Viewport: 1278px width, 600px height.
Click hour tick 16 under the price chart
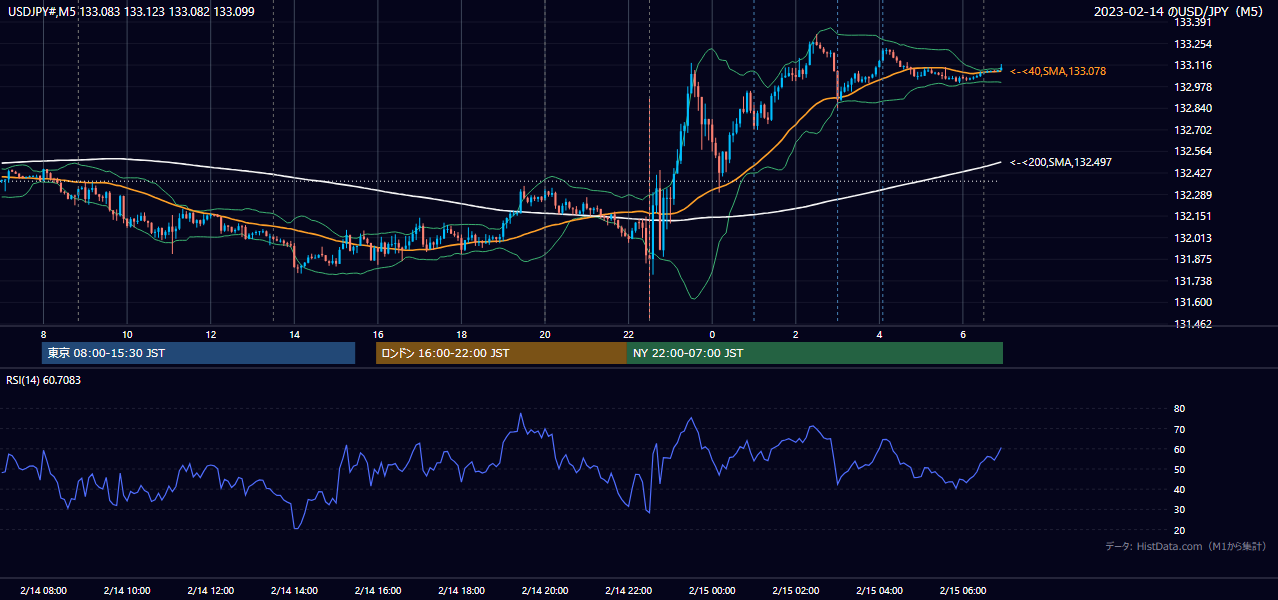coord(378,334)
